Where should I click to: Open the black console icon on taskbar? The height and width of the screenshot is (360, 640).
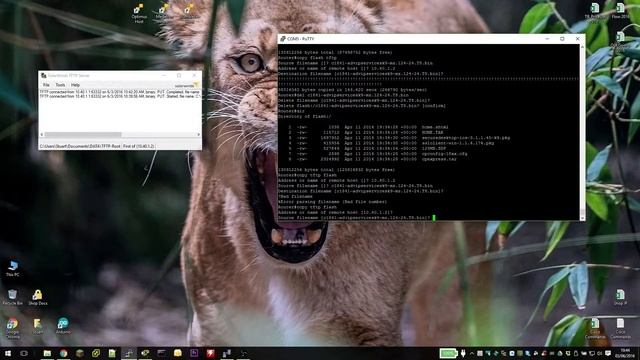pos(162,353)
